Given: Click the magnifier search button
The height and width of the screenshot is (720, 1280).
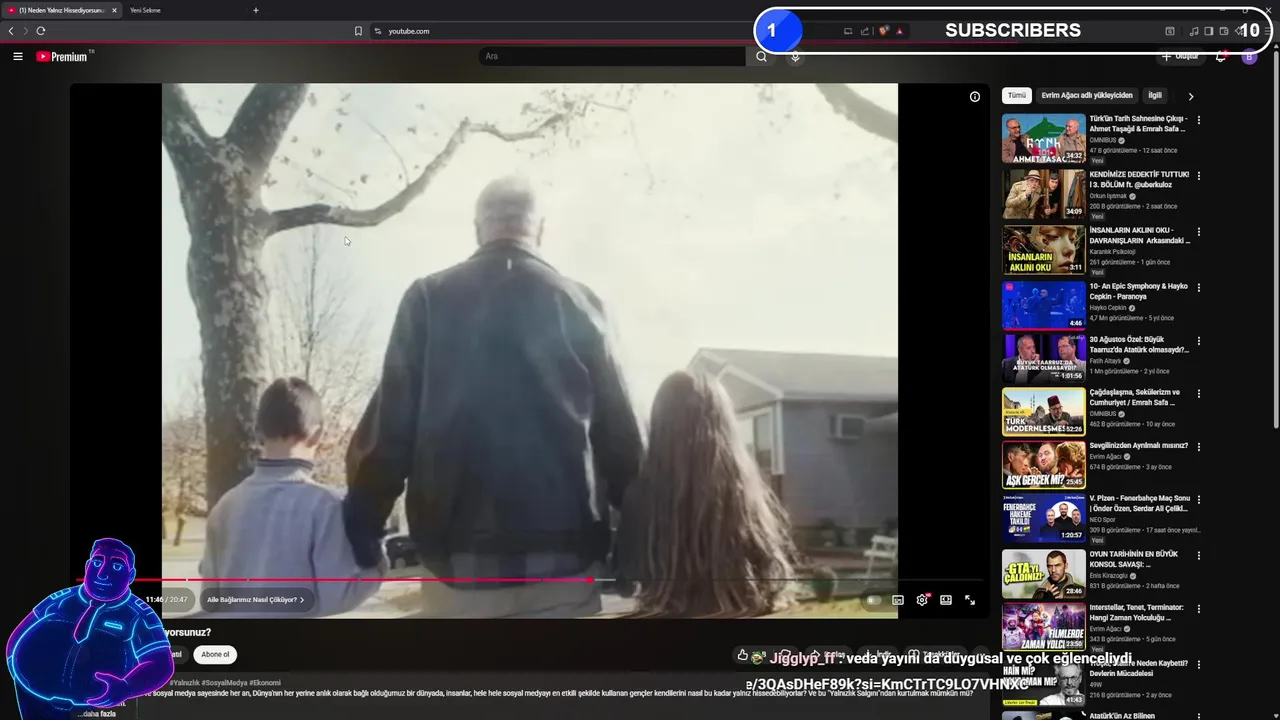Looking at the screenshot, I should pyautogui.click(x=761, y=56).
